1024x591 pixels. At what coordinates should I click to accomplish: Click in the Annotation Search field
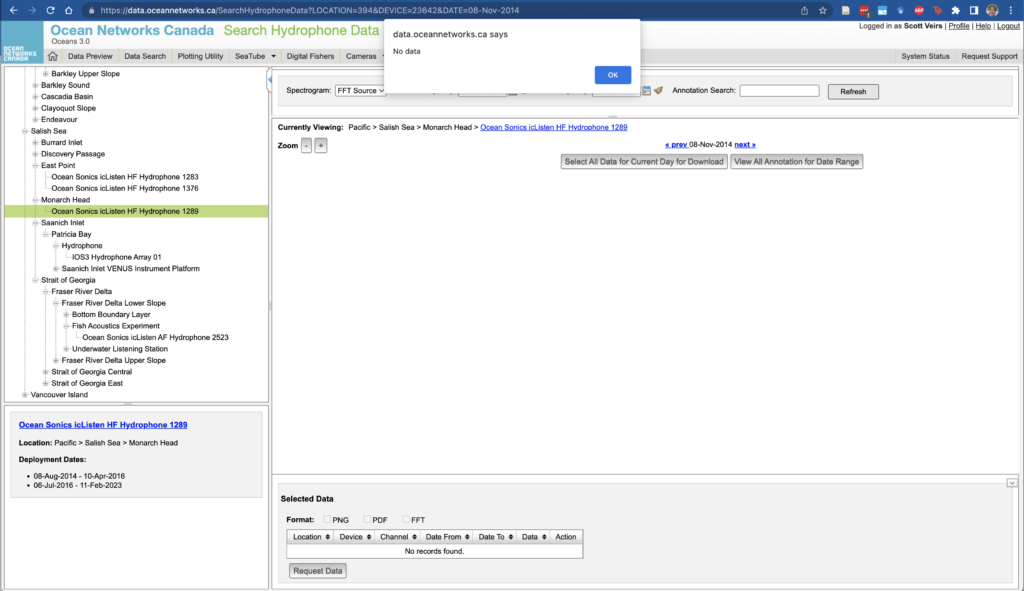click(779, 91)
